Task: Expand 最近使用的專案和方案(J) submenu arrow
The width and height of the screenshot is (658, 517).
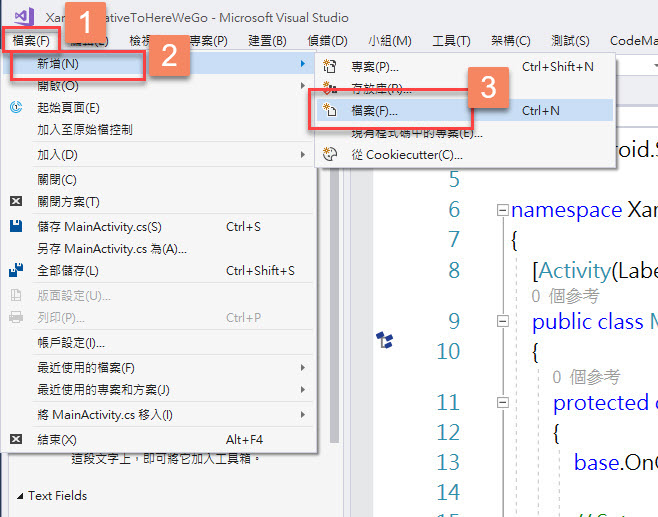Action: pos(303,390)
